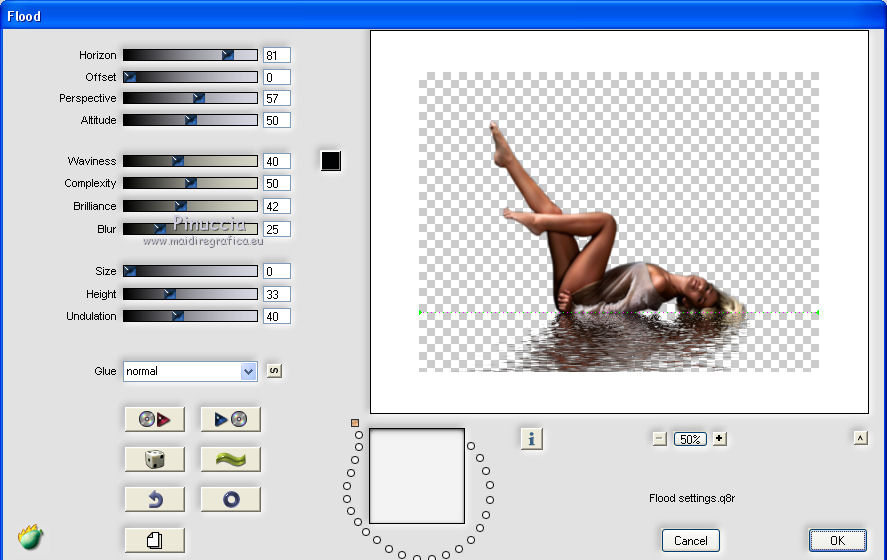Click the Flood title bar text

tap(24, 16)
